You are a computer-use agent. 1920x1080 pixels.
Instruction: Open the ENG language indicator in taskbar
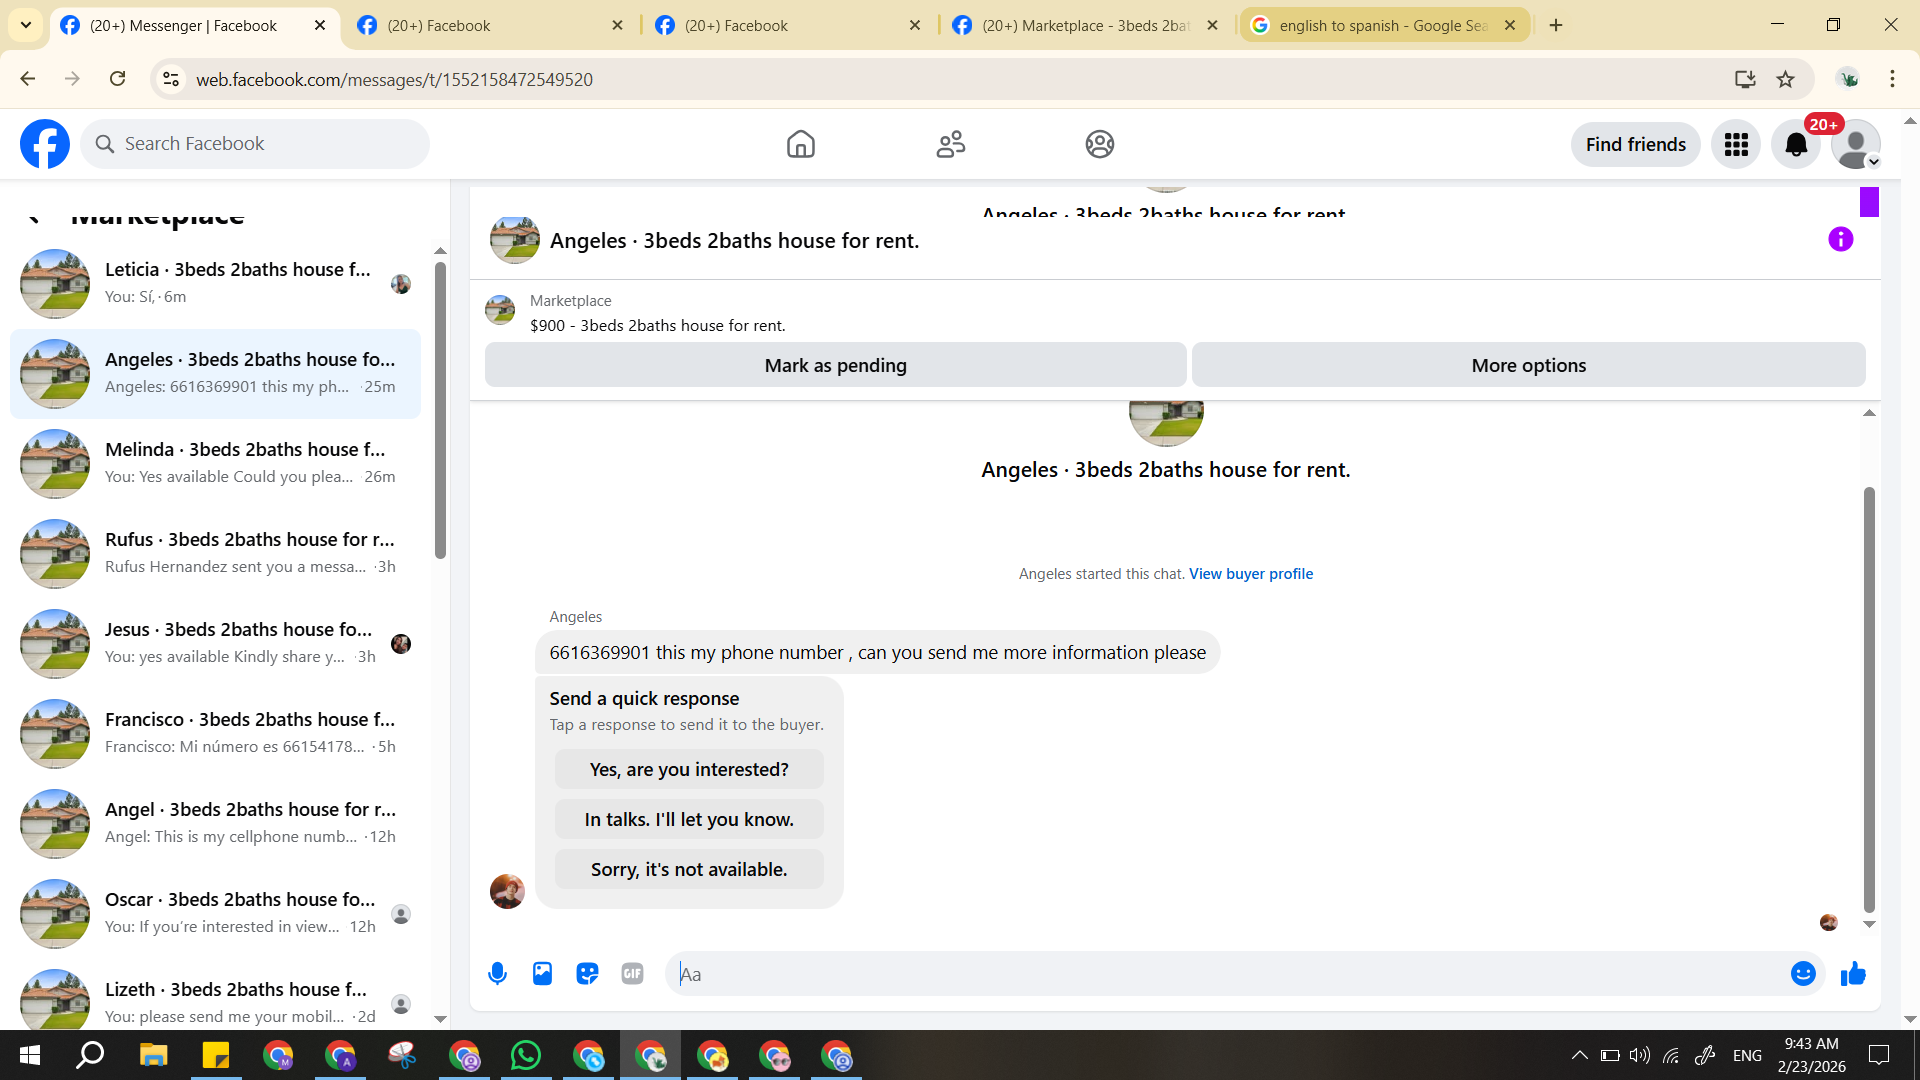pos(1747,1056)
